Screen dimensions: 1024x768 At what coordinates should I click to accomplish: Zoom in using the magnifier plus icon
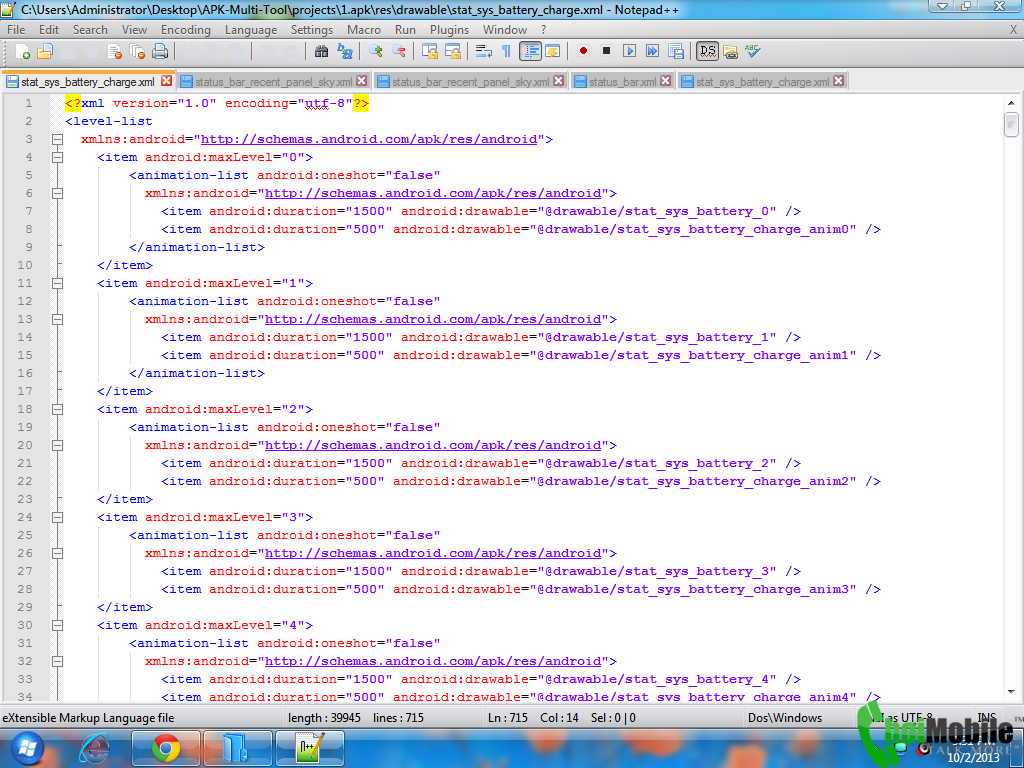tap(376, 51)
